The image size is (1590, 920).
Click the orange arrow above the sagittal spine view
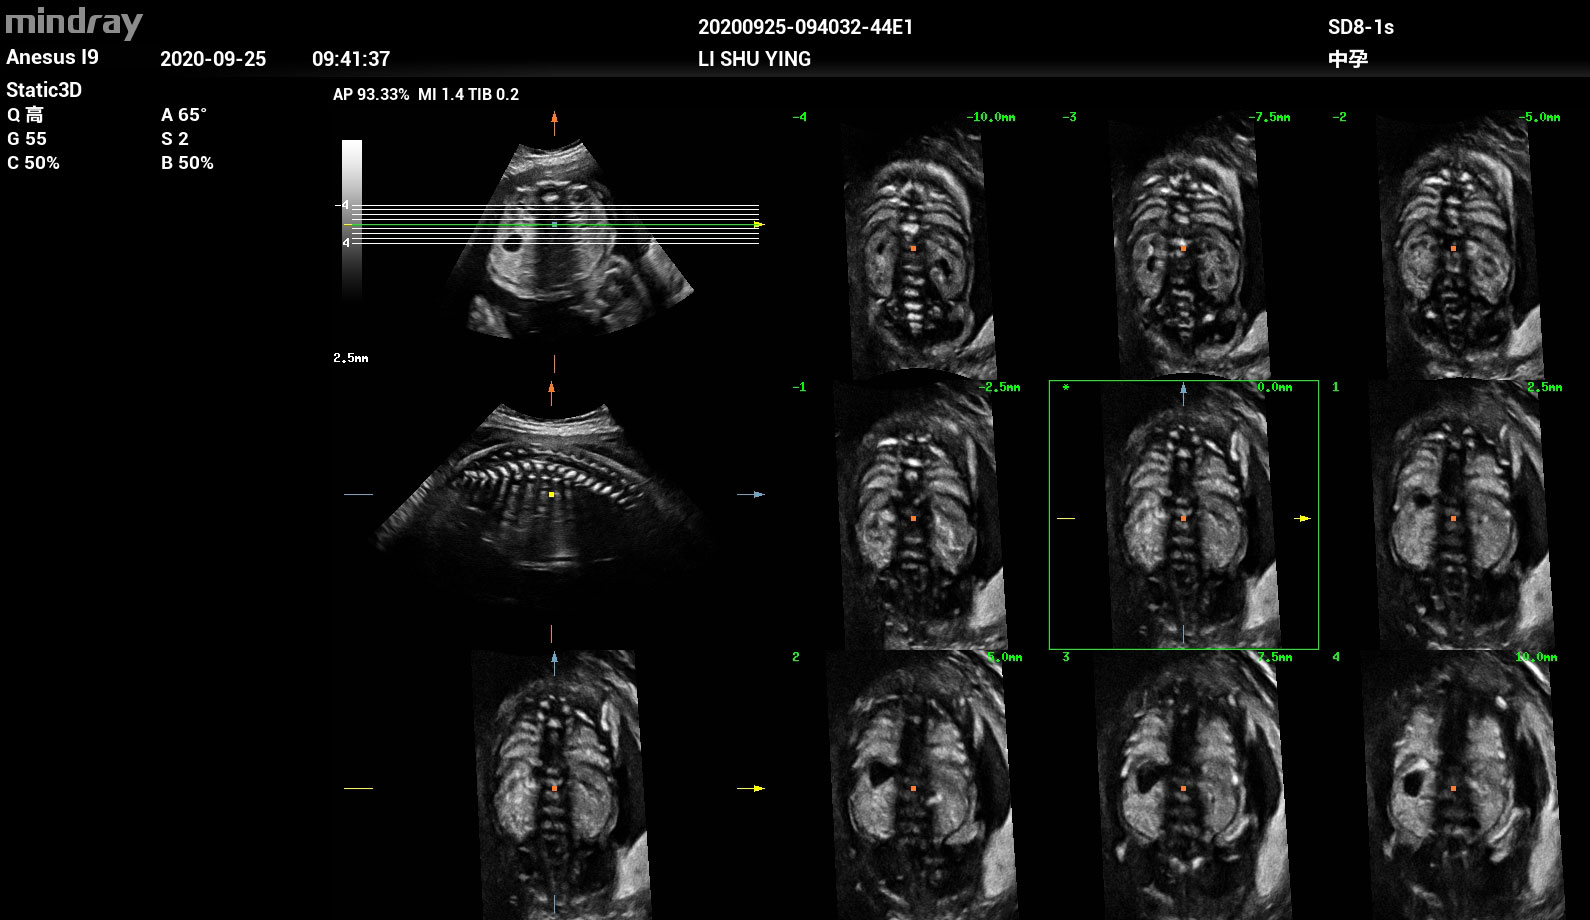click(551, 392)
